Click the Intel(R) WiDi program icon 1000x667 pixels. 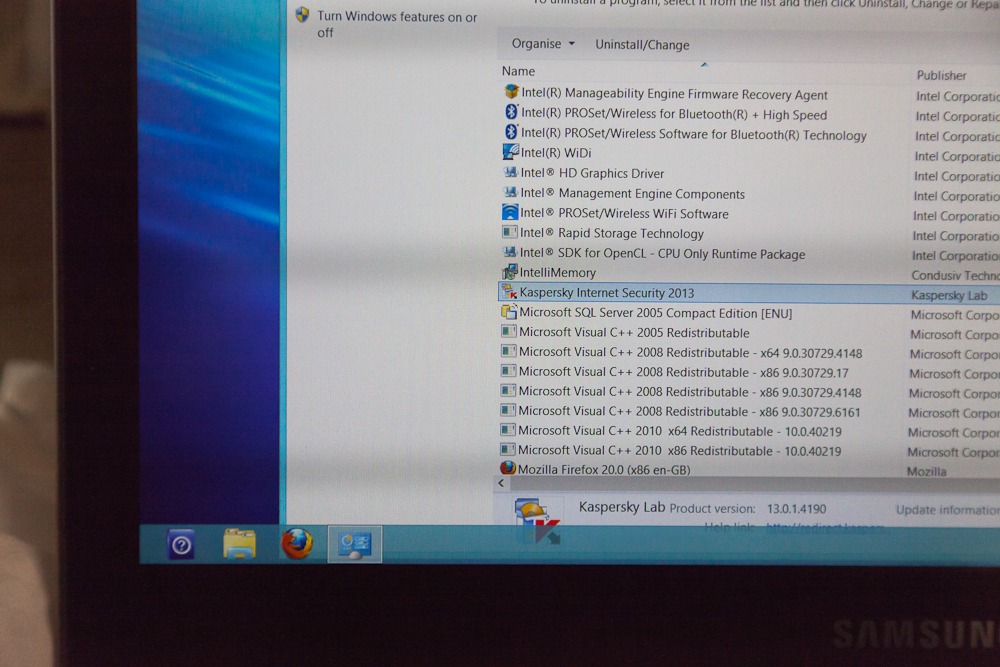pyautogui.click(x=510, y=152)
